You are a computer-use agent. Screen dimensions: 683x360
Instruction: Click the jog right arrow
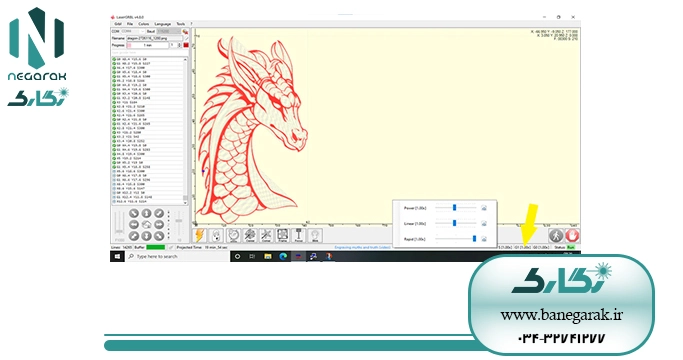159,224
